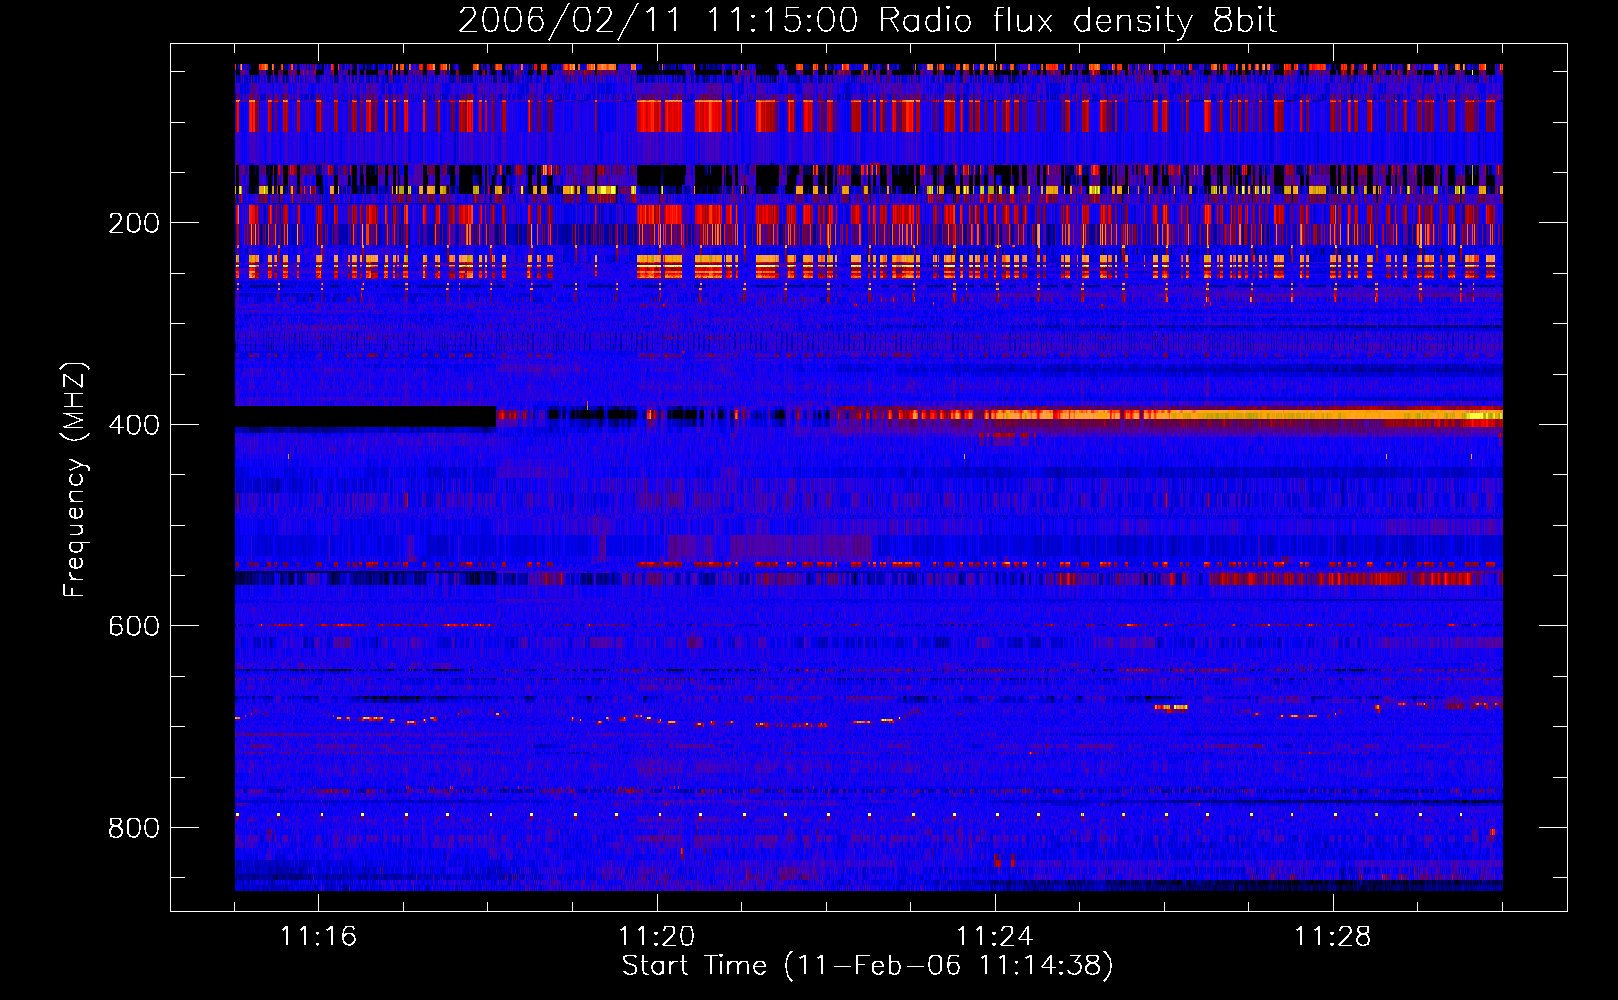Click the '600' frequency tick label

pos(134,626)
